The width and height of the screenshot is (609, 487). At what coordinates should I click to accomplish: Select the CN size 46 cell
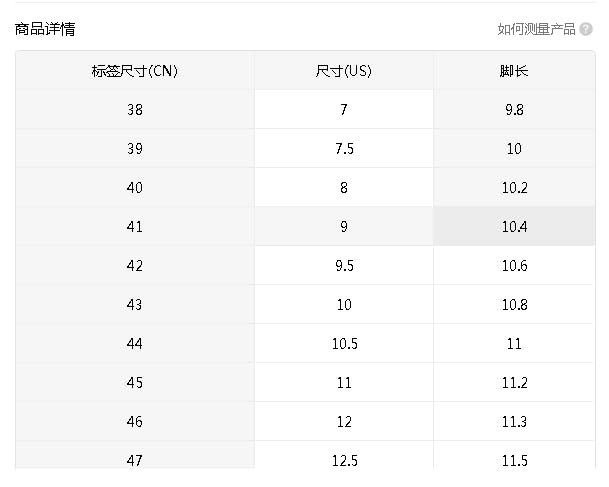pyautogui.click(x=135, y=422)
